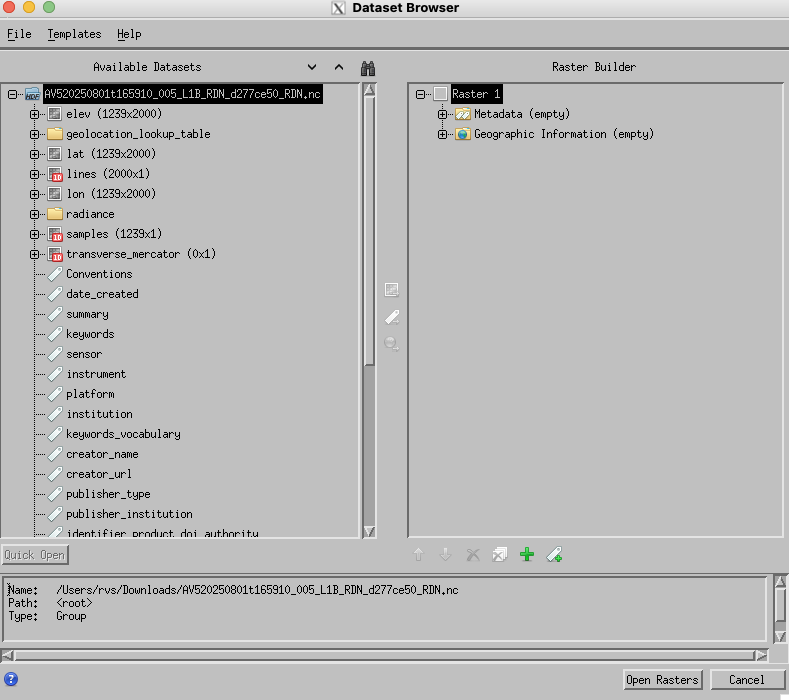The height and width of the screenshot is (700, 789).
Task: Select the instrument attribute
Action: (x=96, y=374)
